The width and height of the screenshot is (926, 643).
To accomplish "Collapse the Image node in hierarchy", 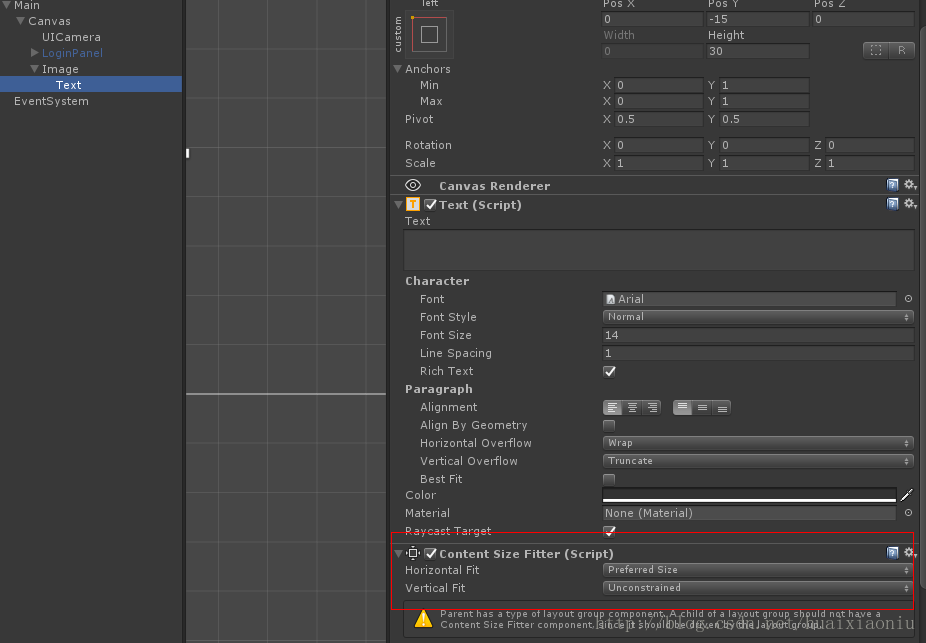I will [x=34, y=68].
